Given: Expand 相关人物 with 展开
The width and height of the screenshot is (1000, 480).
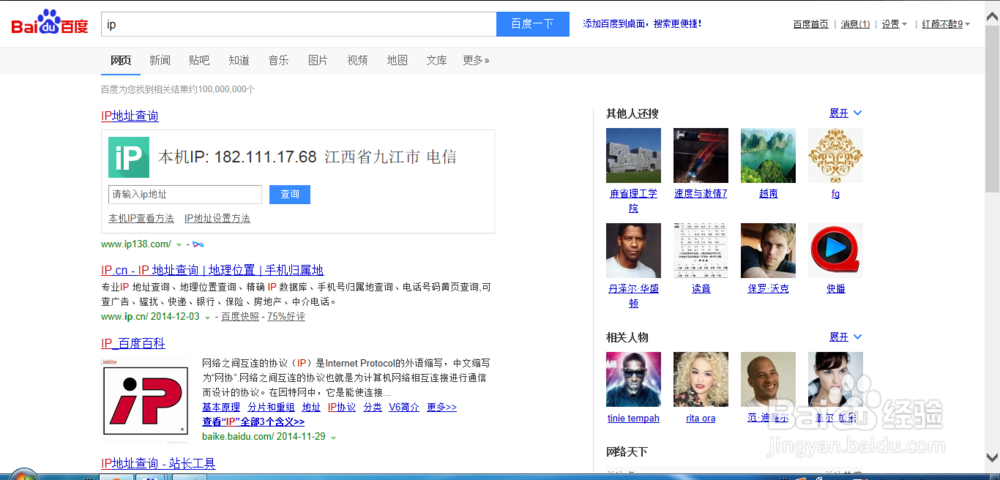Looking at the screenshot, I should pos(846,337).
